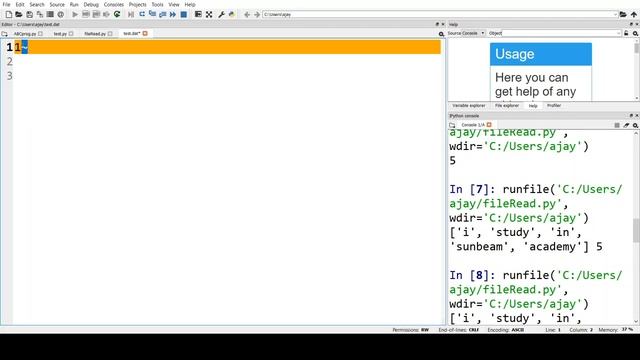
Task: Click the debug Continue double-arrow icon
Action: coord(173,14)
